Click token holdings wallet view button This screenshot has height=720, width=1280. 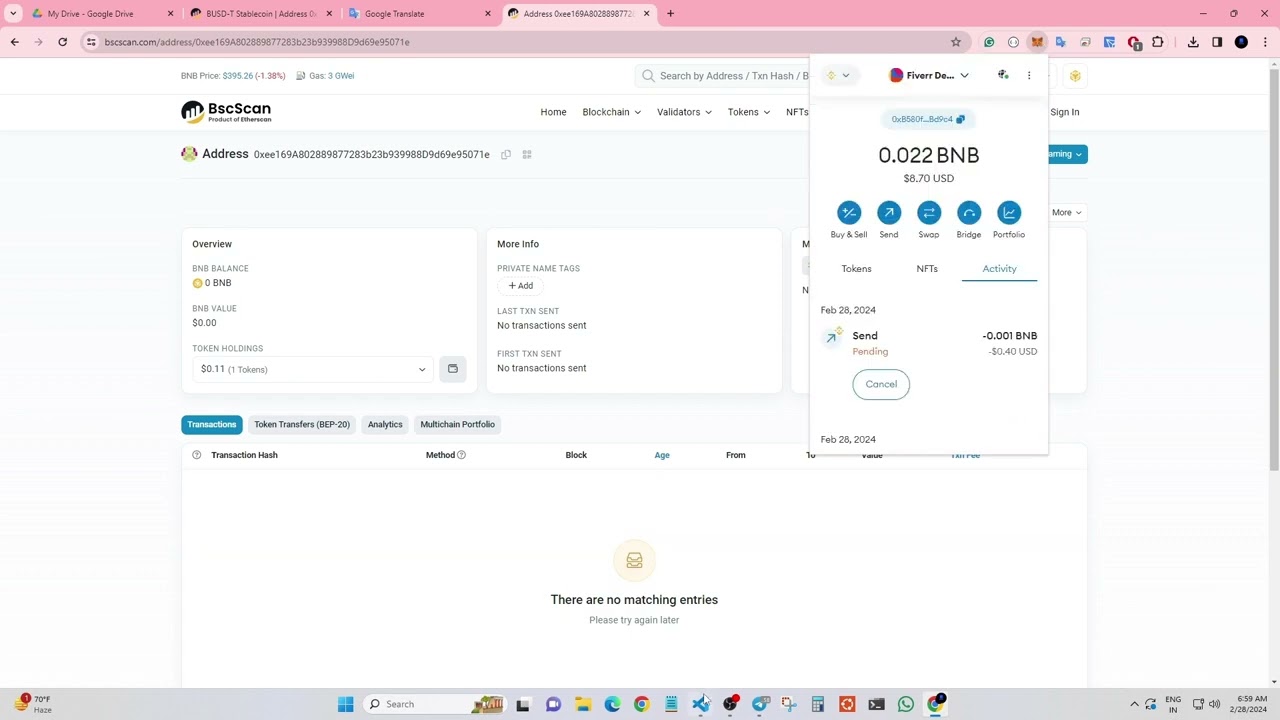click(x=453, y=370)
